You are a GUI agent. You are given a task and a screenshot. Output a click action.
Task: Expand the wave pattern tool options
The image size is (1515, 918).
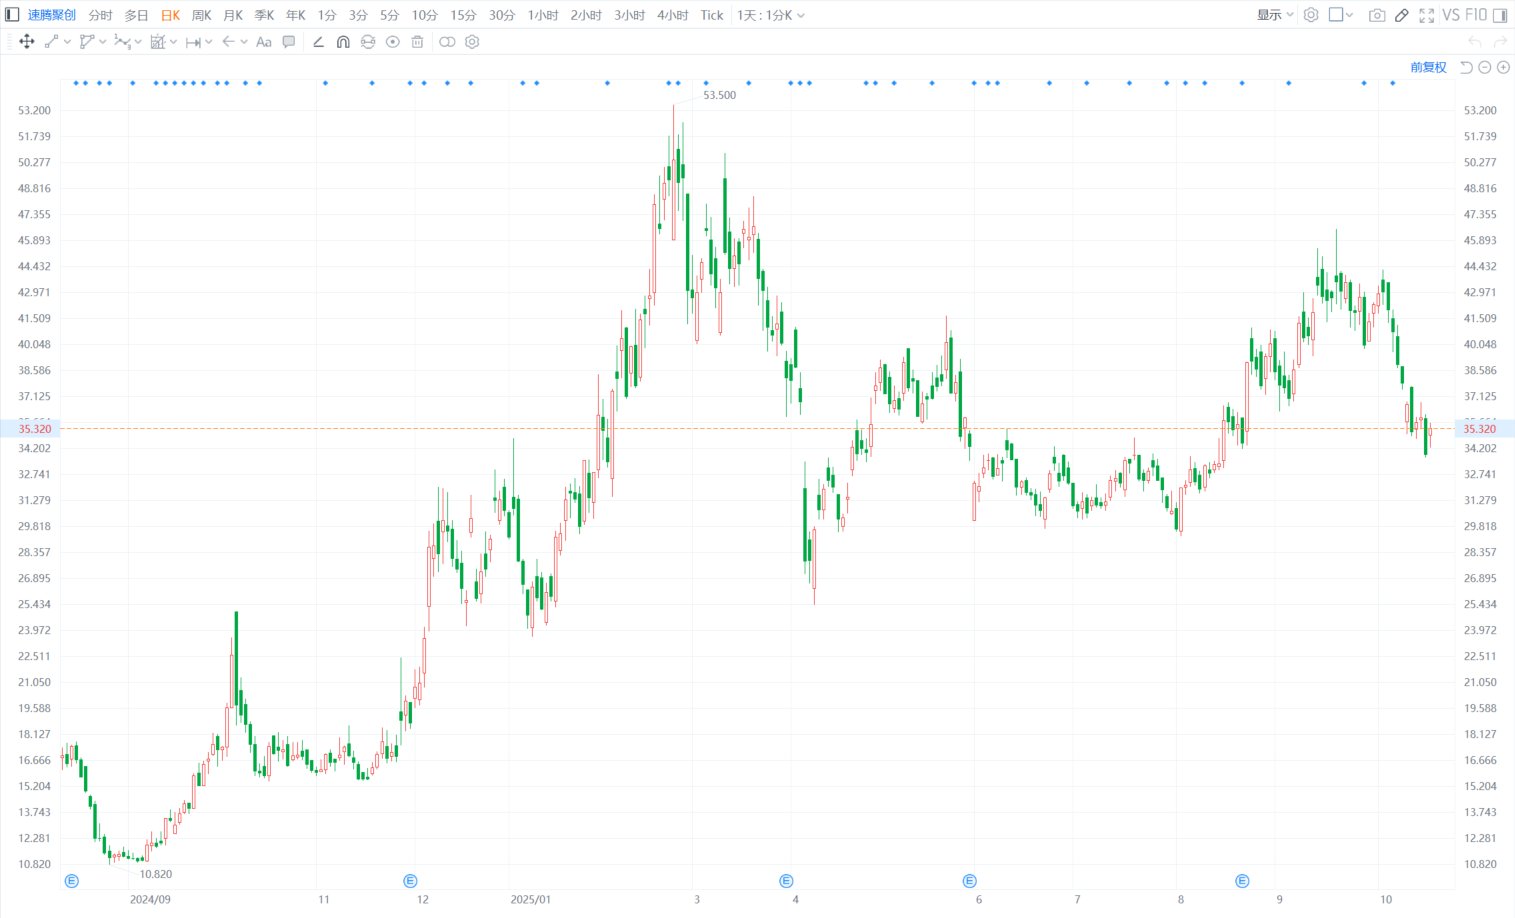click(x=138, y=42)
